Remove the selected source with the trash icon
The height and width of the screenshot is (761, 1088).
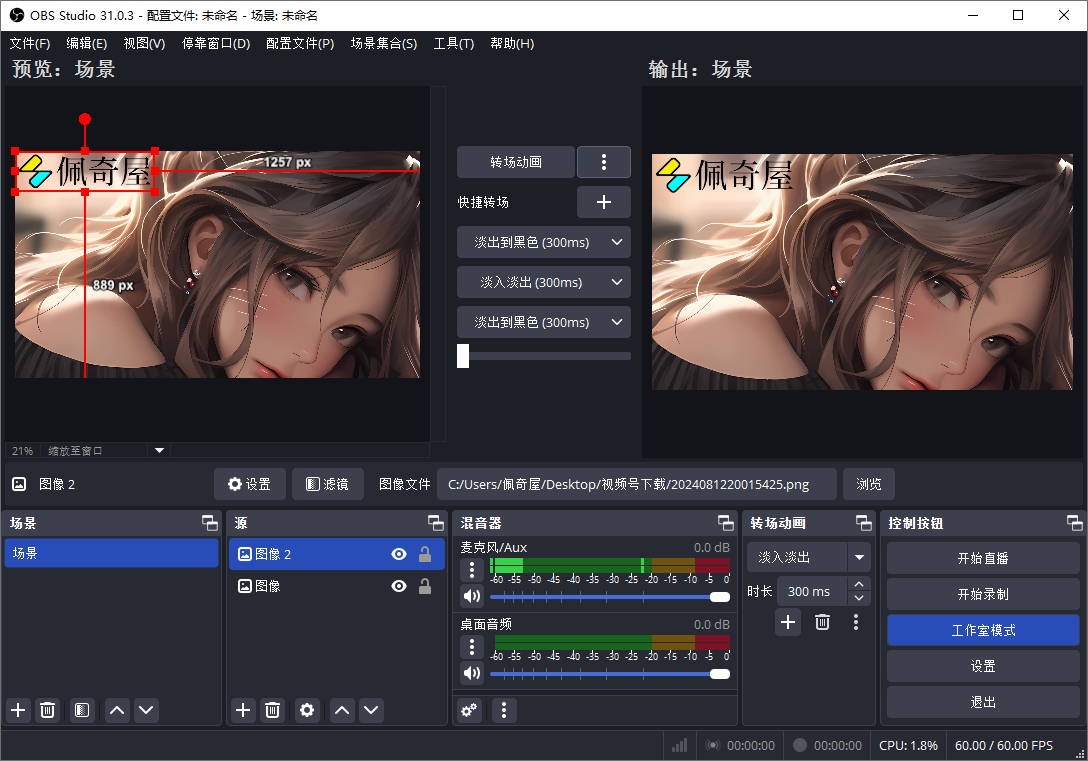272,710
